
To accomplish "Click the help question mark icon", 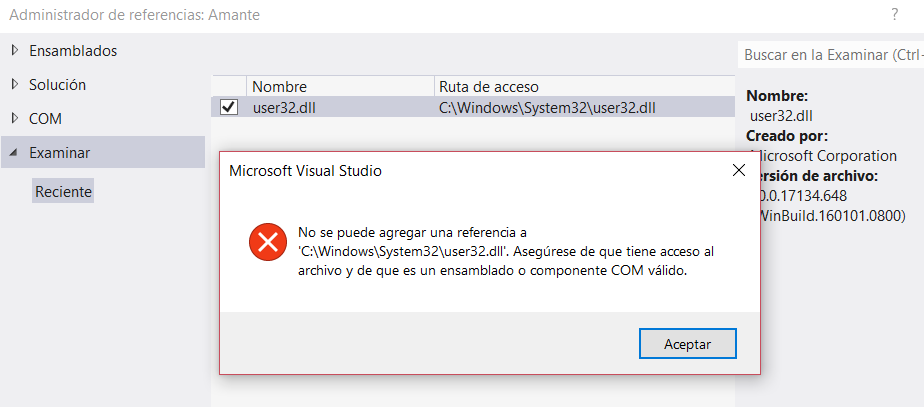I will [895, 15].
